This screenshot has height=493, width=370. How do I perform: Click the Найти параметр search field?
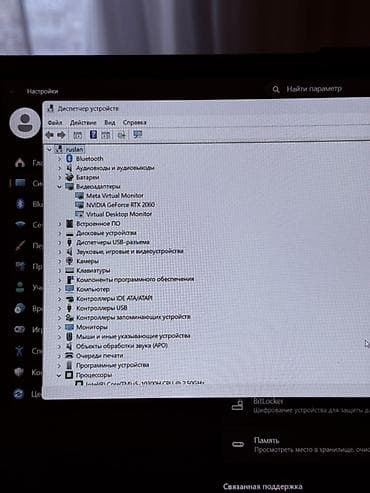click(x=314, y=89)
